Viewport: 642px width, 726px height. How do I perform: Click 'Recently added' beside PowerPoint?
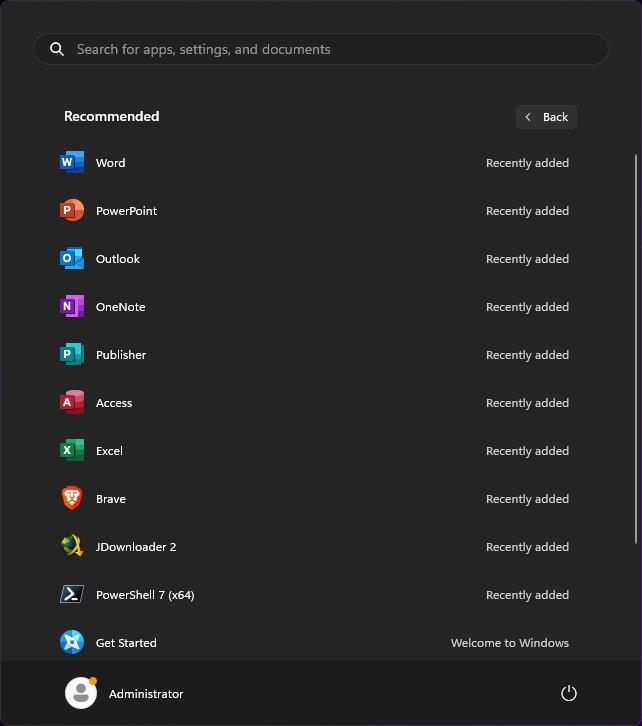coord(527,211)
